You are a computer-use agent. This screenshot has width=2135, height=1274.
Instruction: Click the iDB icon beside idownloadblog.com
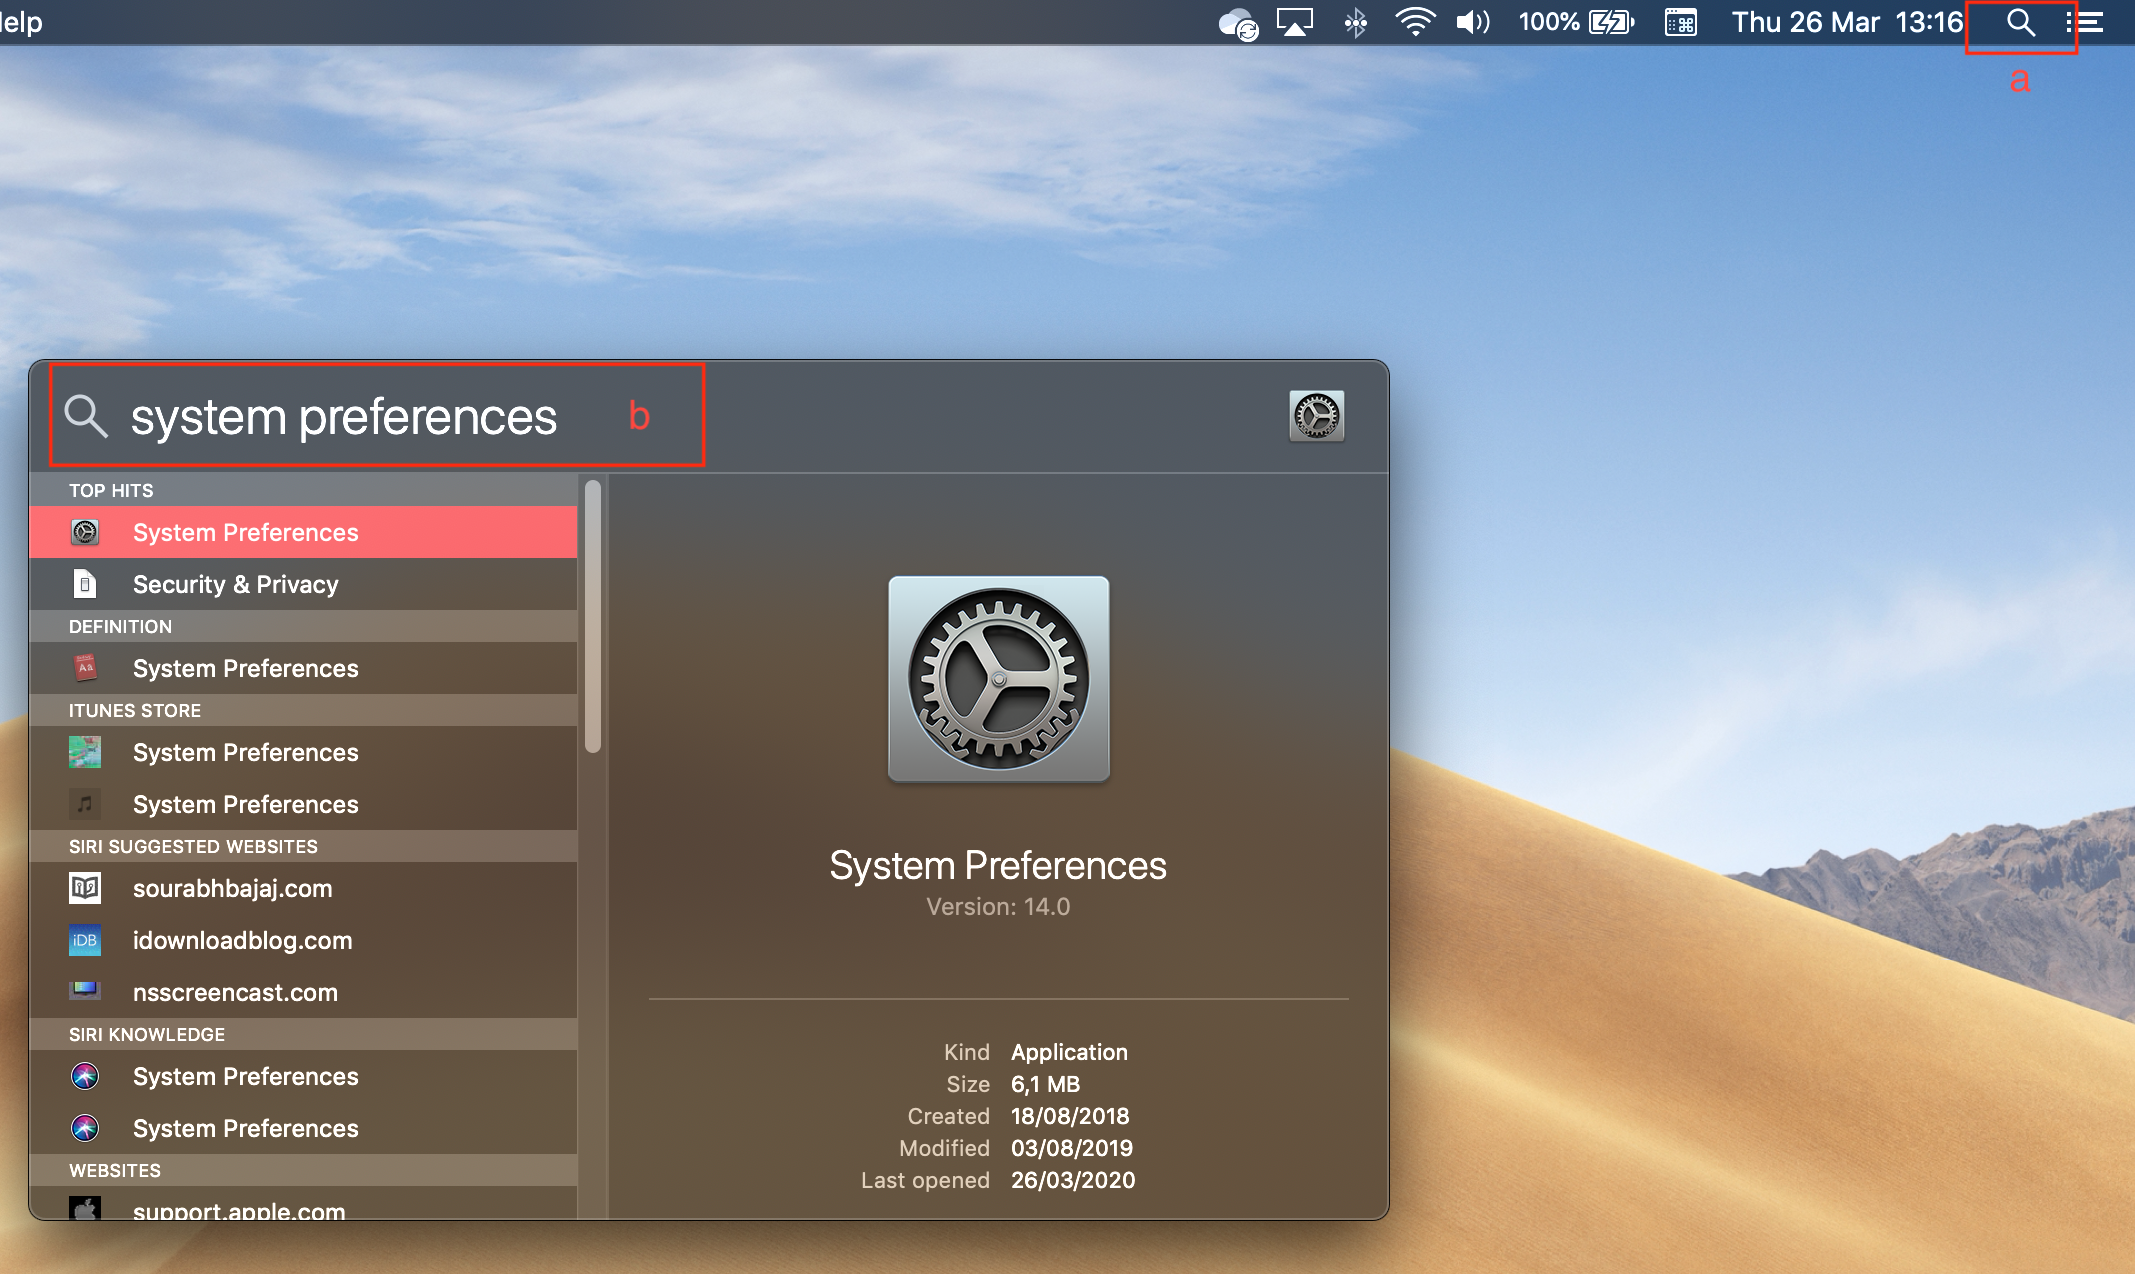coord(85,940)
